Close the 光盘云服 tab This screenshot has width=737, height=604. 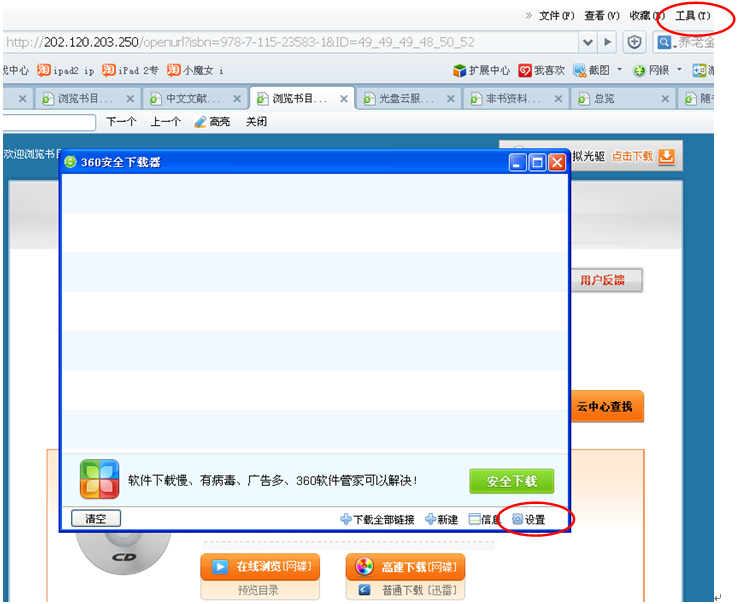pos(450,99)
